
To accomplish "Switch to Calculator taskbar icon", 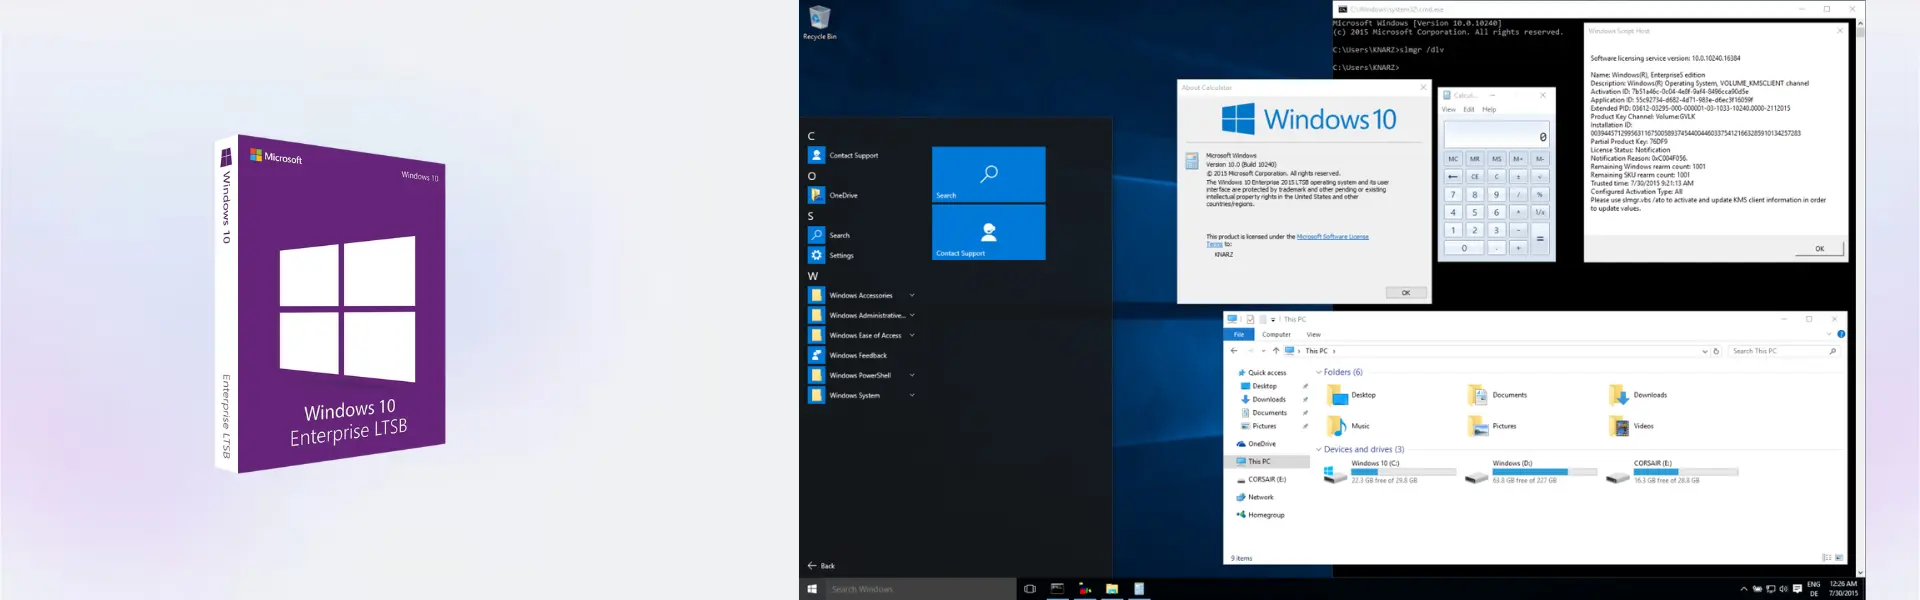I will tap(1139, 589).
